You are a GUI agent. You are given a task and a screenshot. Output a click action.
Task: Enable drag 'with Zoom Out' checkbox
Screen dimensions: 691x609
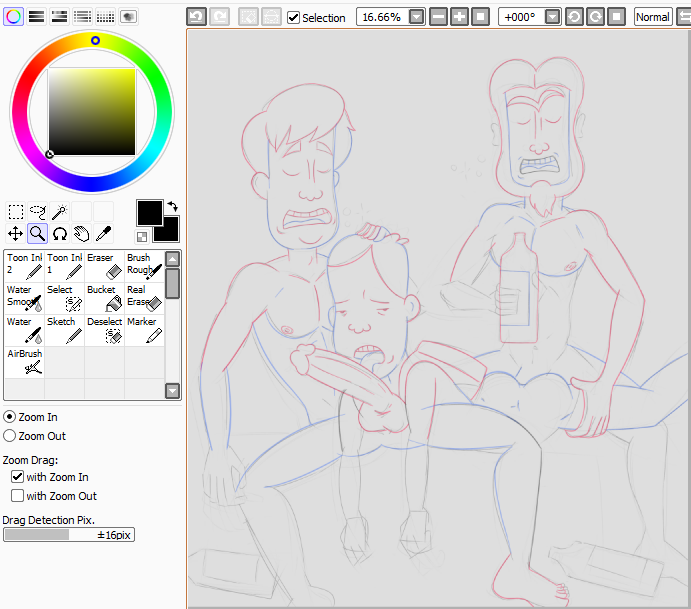[x=17, y=495]
